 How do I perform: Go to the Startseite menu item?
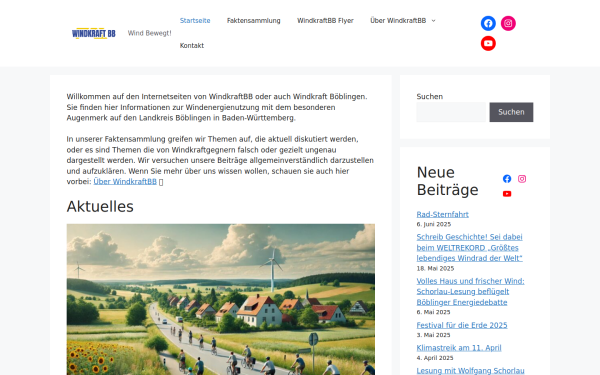pos(195,21)
